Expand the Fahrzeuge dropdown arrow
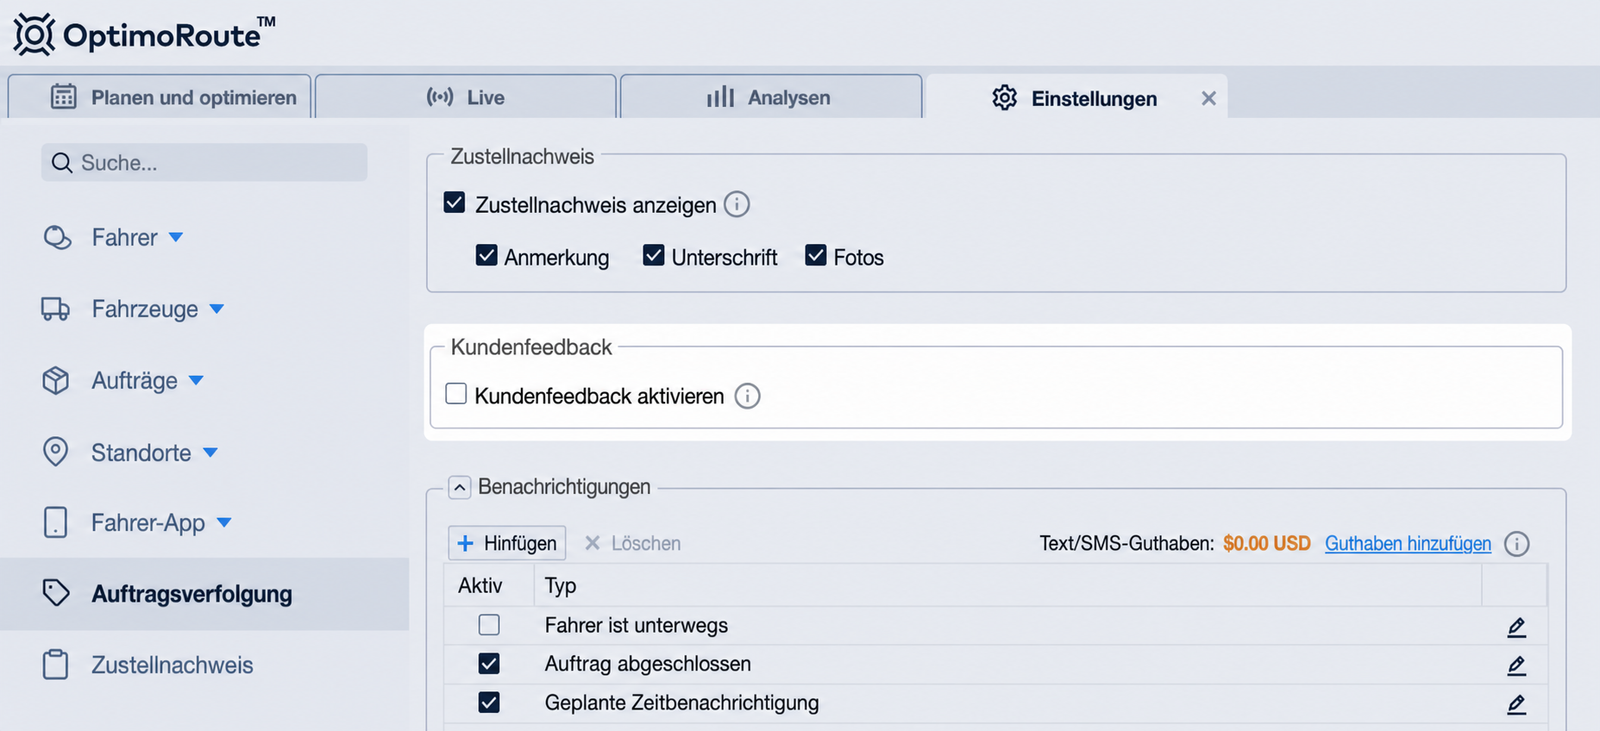This screenshot has width=1600, height=731. tap(217, 309)
